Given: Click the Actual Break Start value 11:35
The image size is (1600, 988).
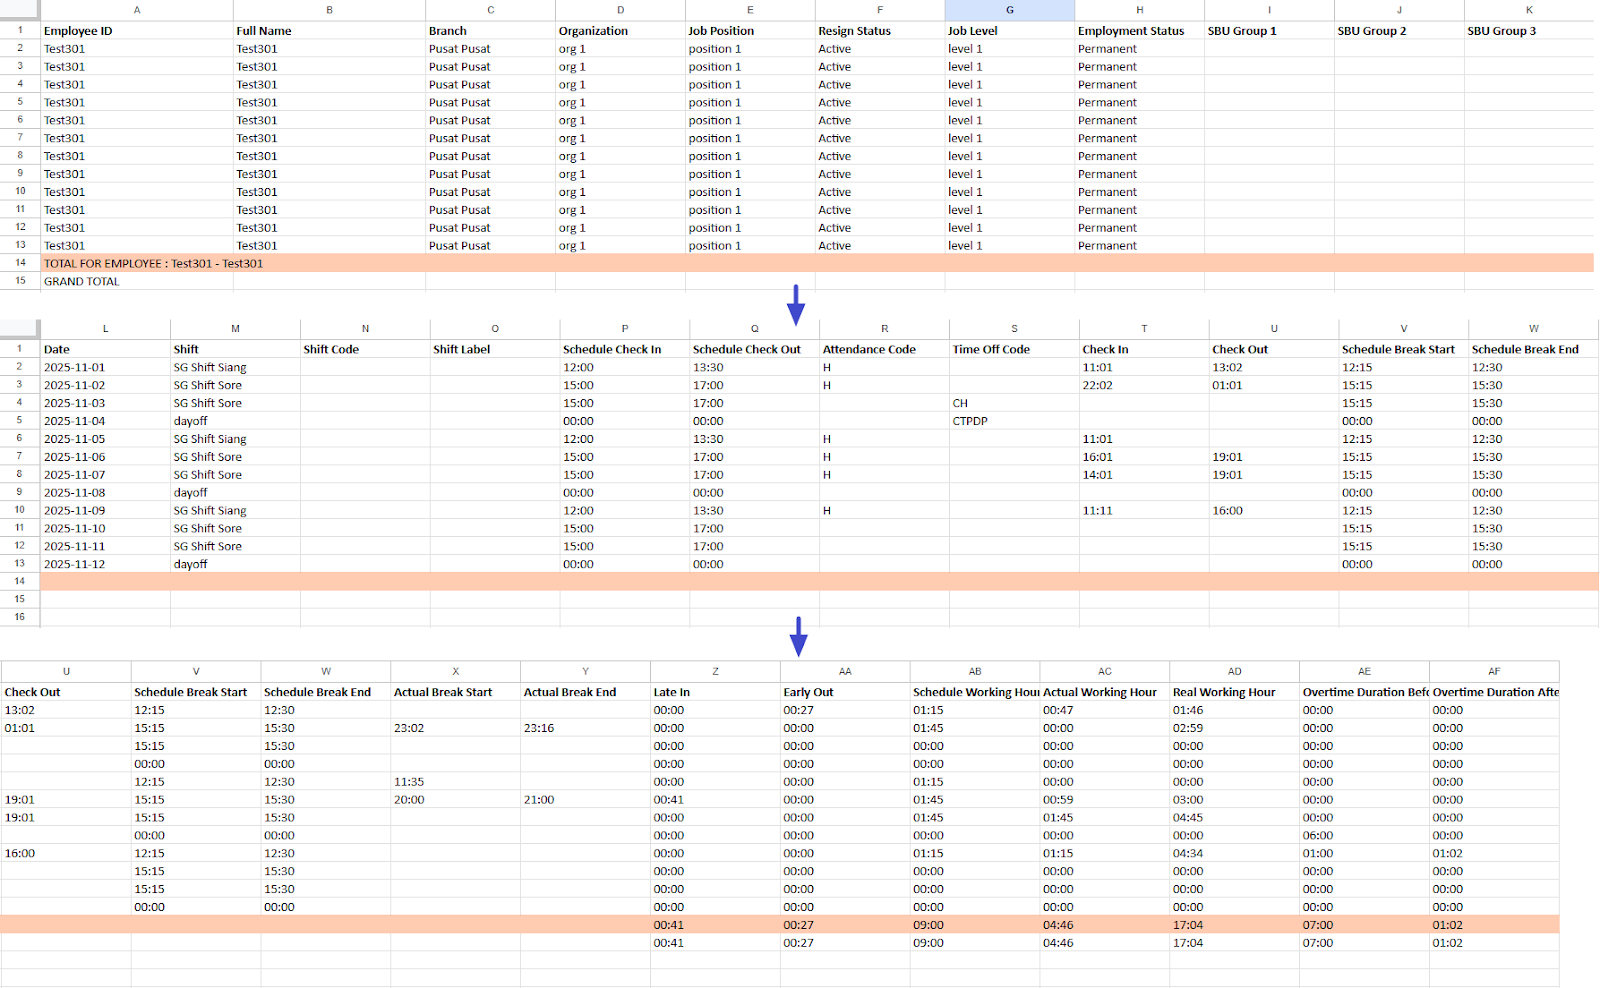Looking at the screenshot, I should coord(409,782).
